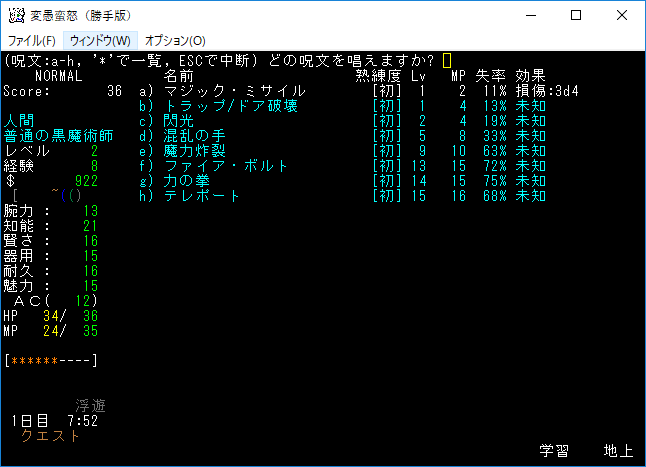This screenshot has height=467, width=646.
Task: Click the 地上 location indicator
Action: click(x=618, y=451)
